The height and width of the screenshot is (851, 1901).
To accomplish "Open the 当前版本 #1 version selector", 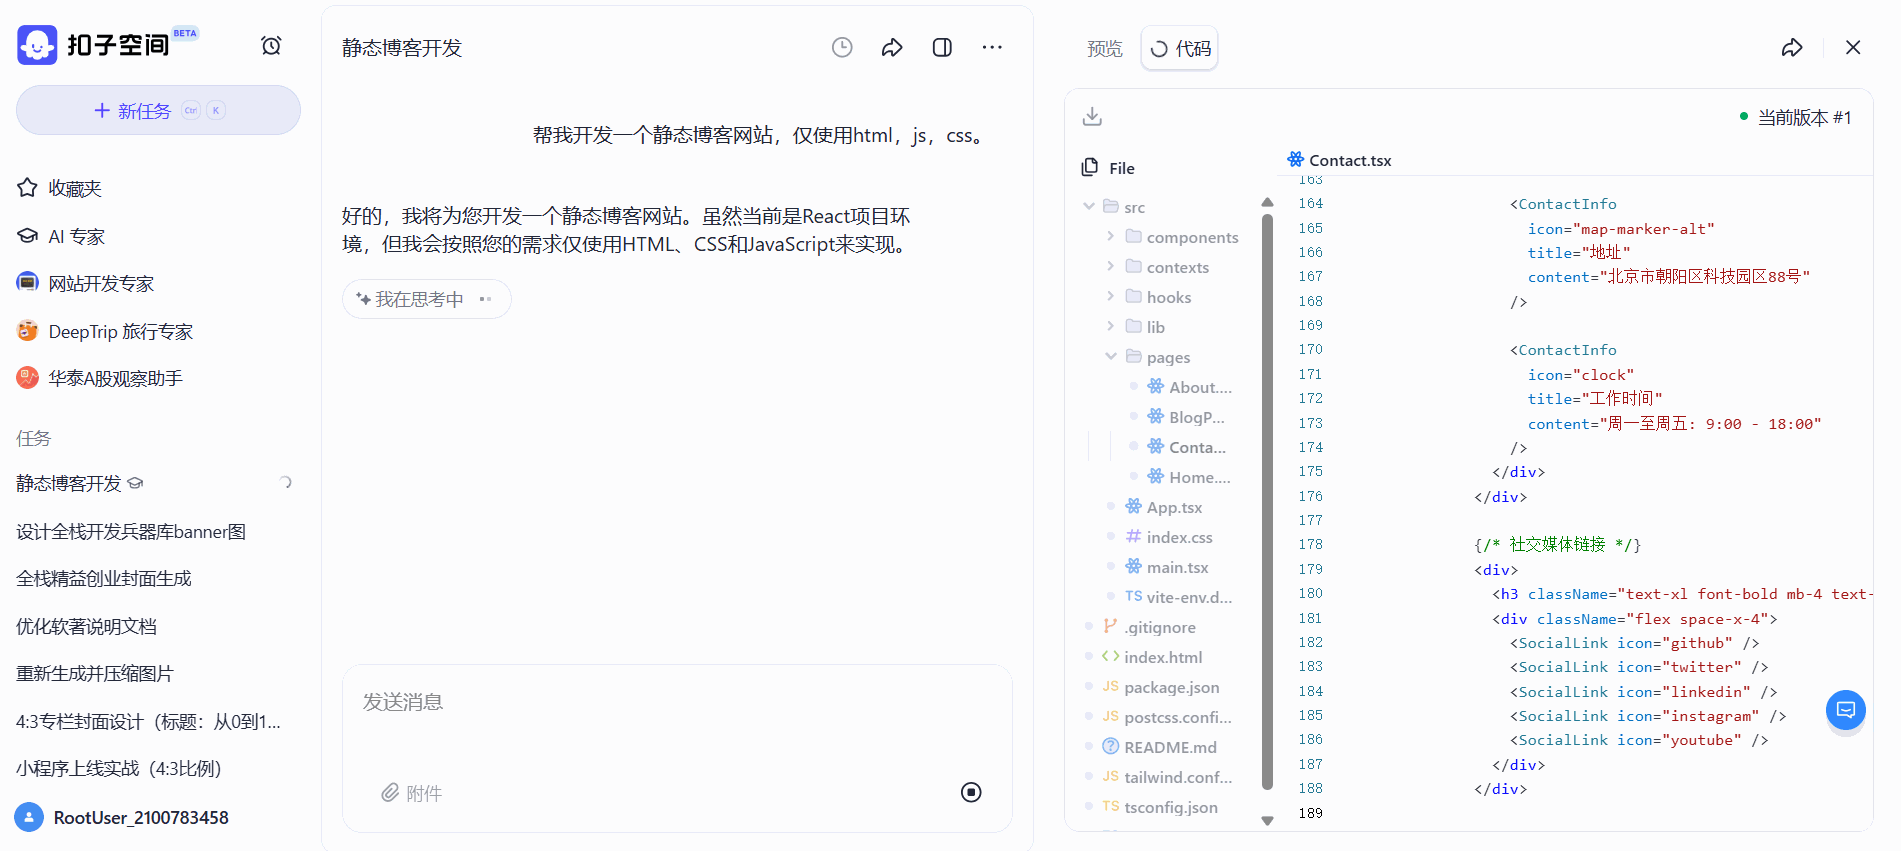I will pyautogui.click(x=1796, y=117).
